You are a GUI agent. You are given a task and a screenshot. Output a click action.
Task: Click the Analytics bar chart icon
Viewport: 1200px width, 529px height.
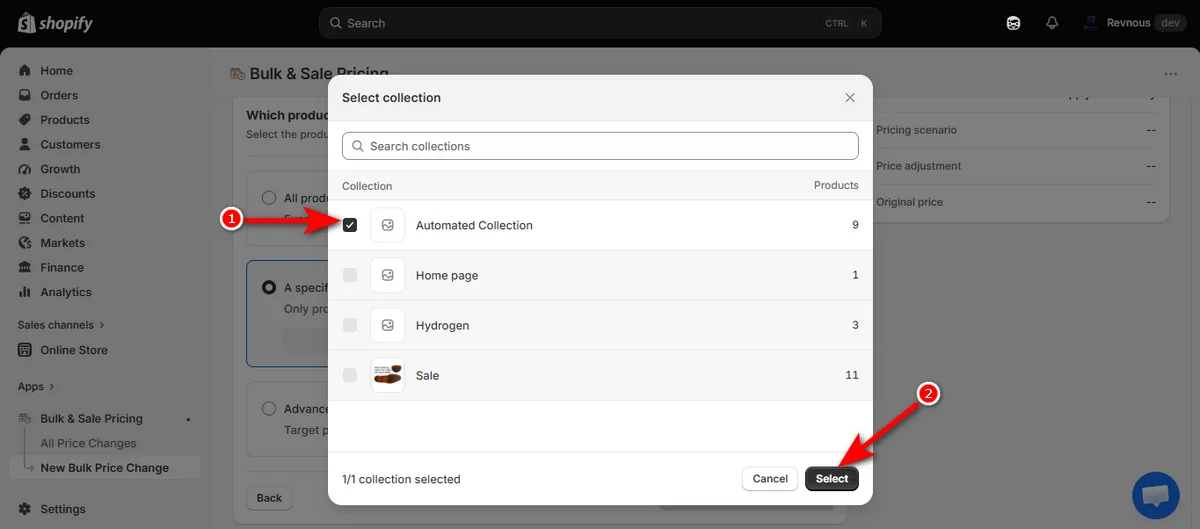tap(25, 292)
